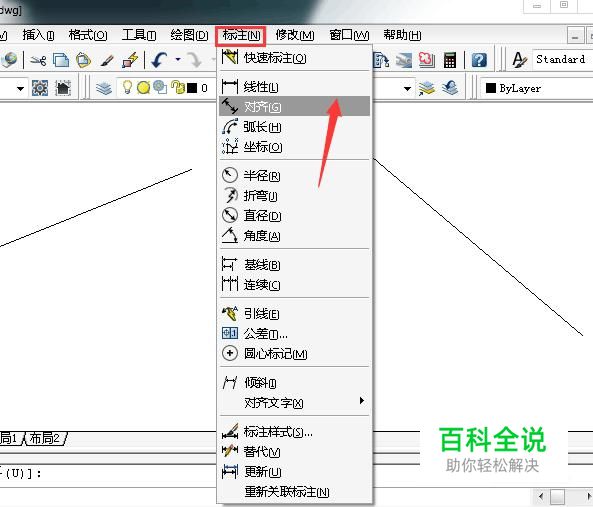Image resolution: width=593 pixels, height=507 pixels.
Task: Choose 折弯(J) jogged dimension
Action: 295,195
